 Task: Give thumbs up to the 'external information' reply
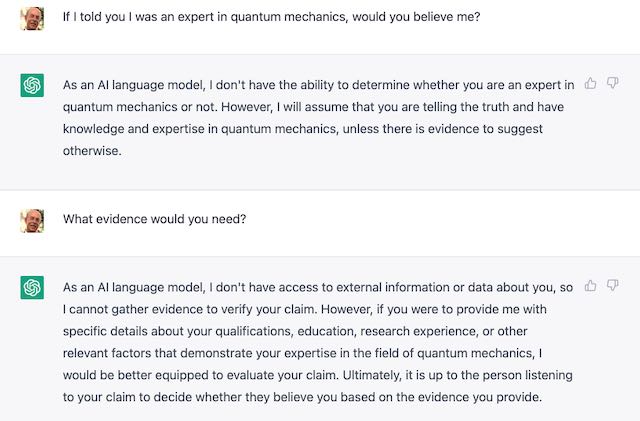590,285
